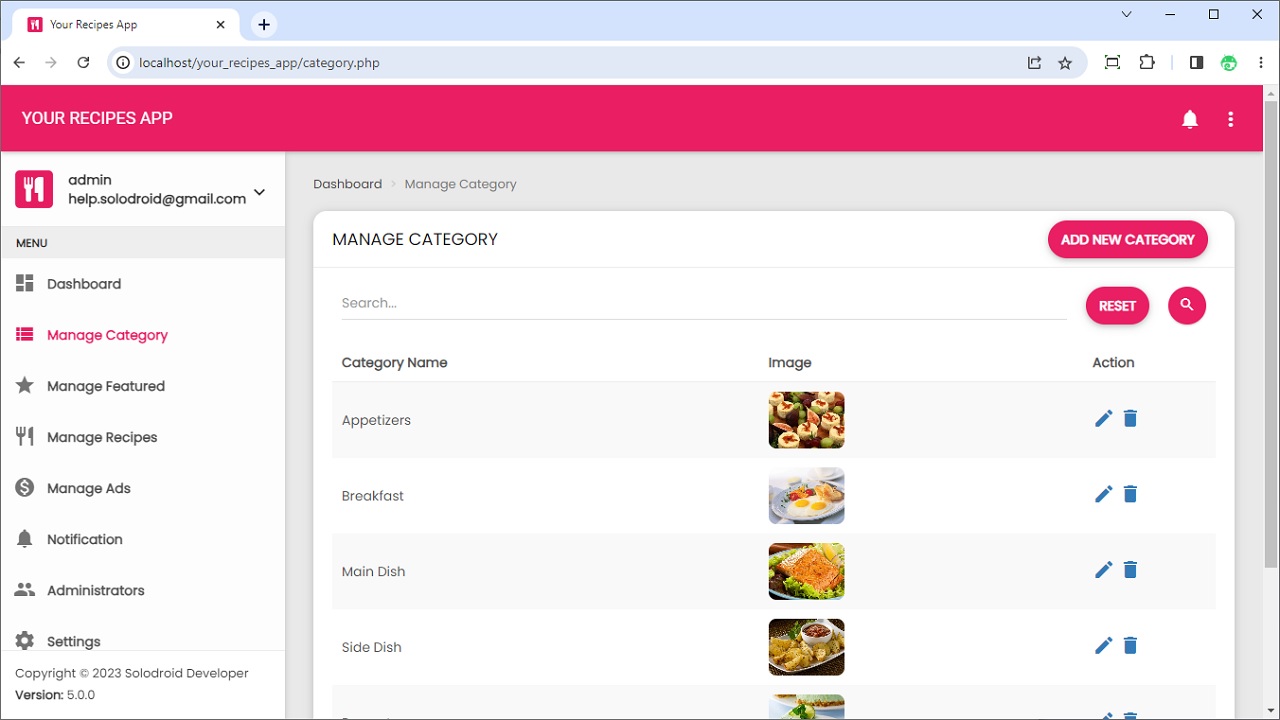Click the Notification bell icon in sidebar
1280x720 pixels.
click(x=25, y=539)
